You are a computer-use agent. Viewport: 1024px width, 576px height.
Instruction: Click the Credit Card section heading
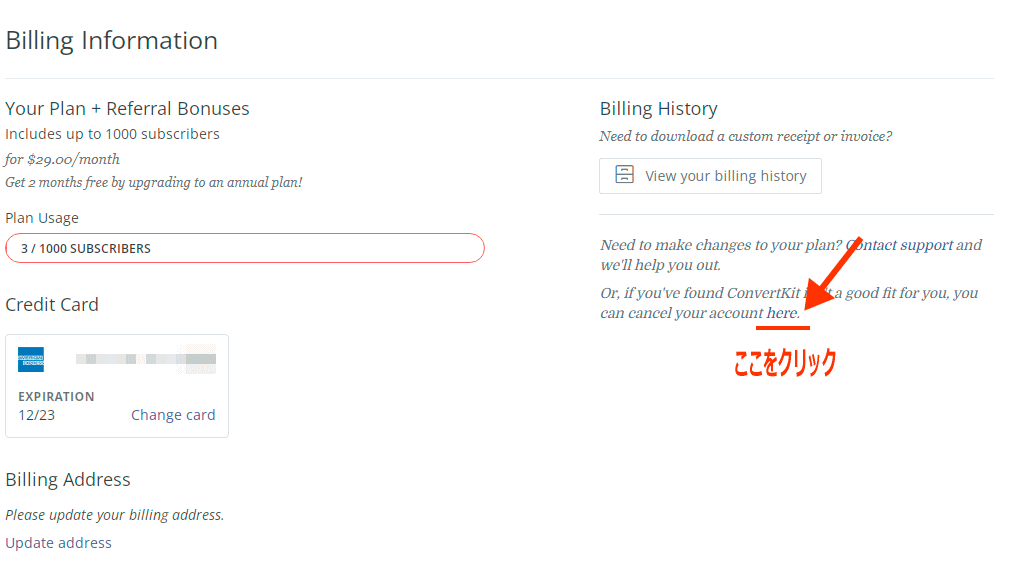[x=52, y=304]
